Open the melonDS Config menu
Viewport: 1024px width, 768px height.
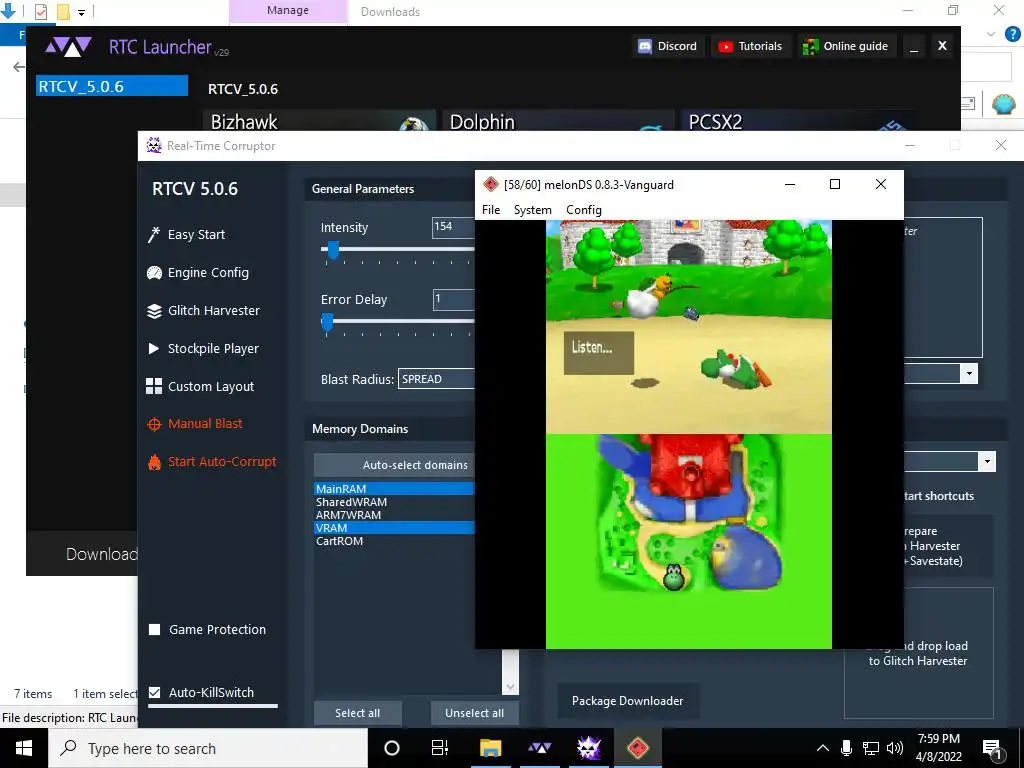(x=584, y=210)
